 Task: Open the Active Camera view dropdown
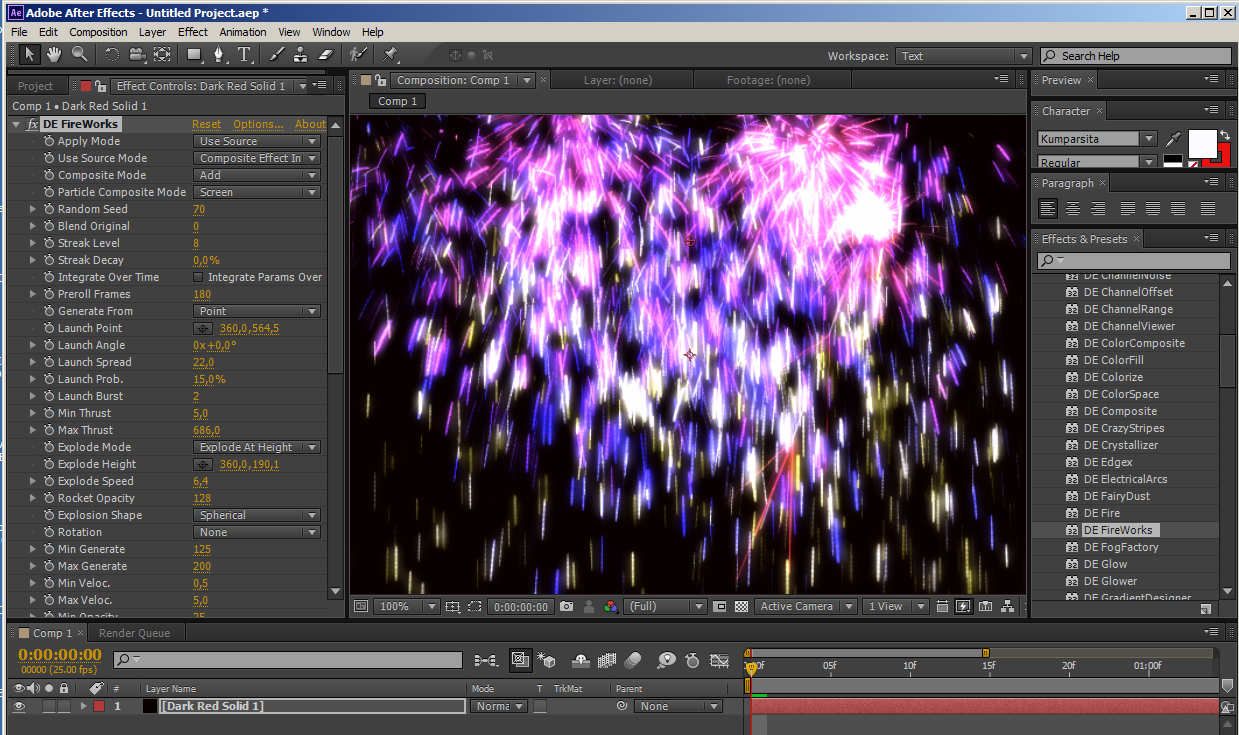point(806,606)
